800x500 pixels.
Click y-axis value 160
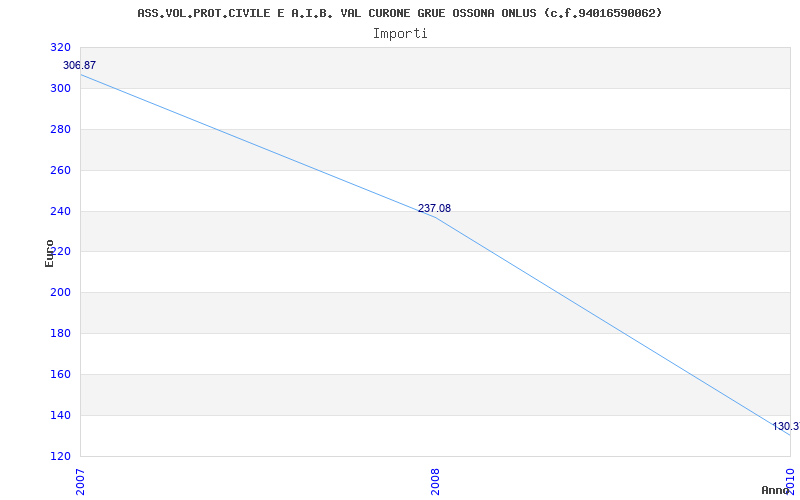click(60, 374)
